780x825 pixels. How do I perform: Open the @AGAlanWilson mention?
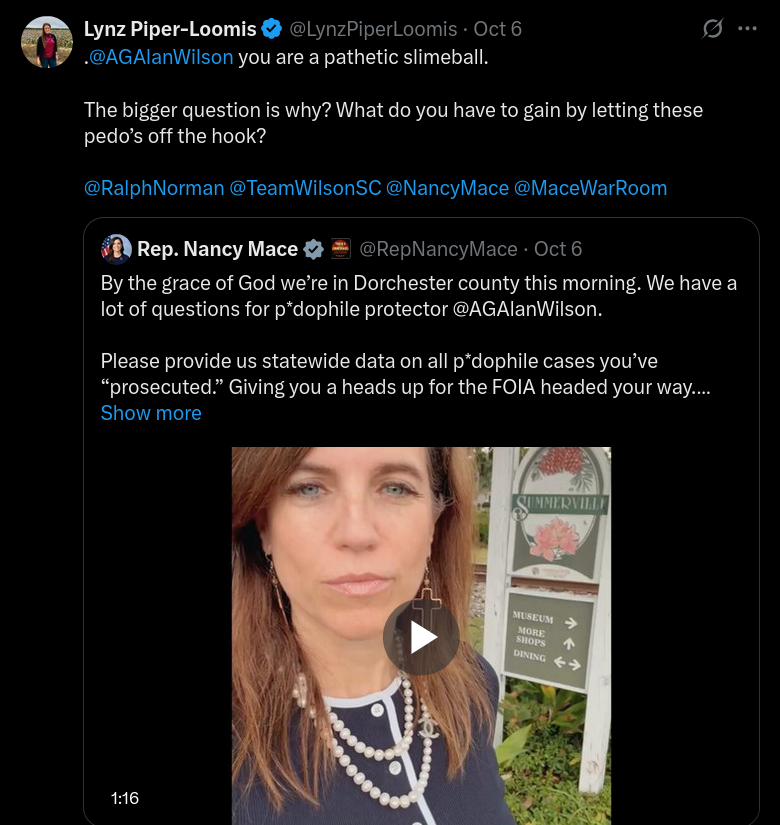[161, 56]
